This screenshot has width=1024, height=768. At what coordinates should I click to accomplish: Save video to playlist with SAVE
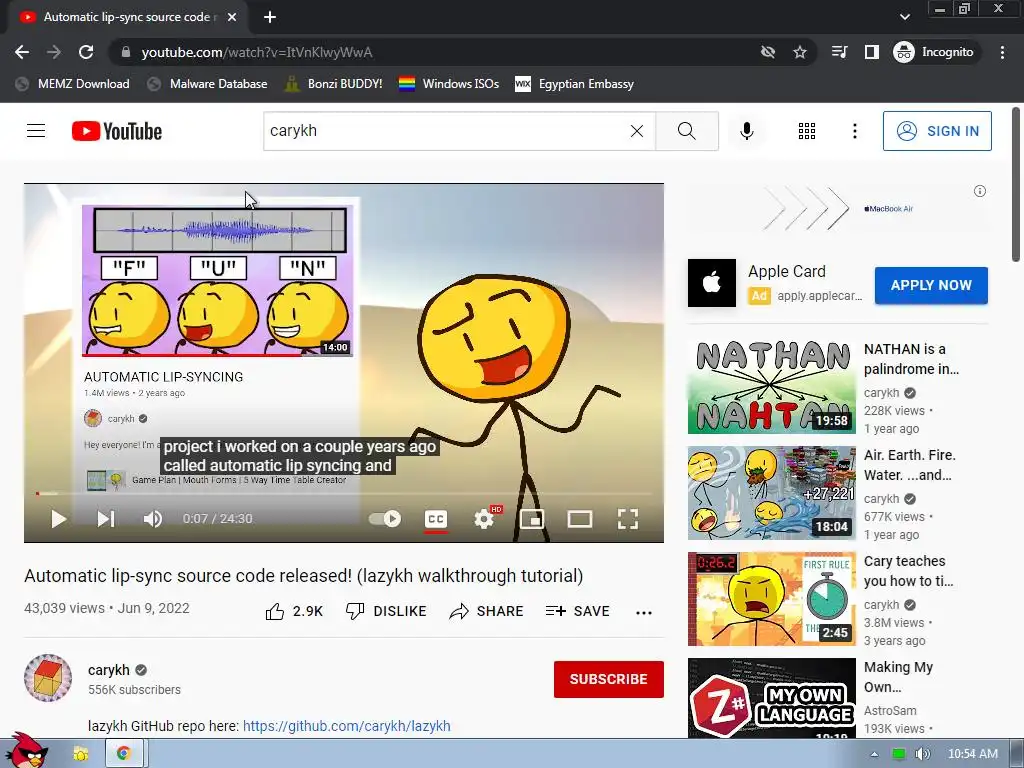coord(577,611)
